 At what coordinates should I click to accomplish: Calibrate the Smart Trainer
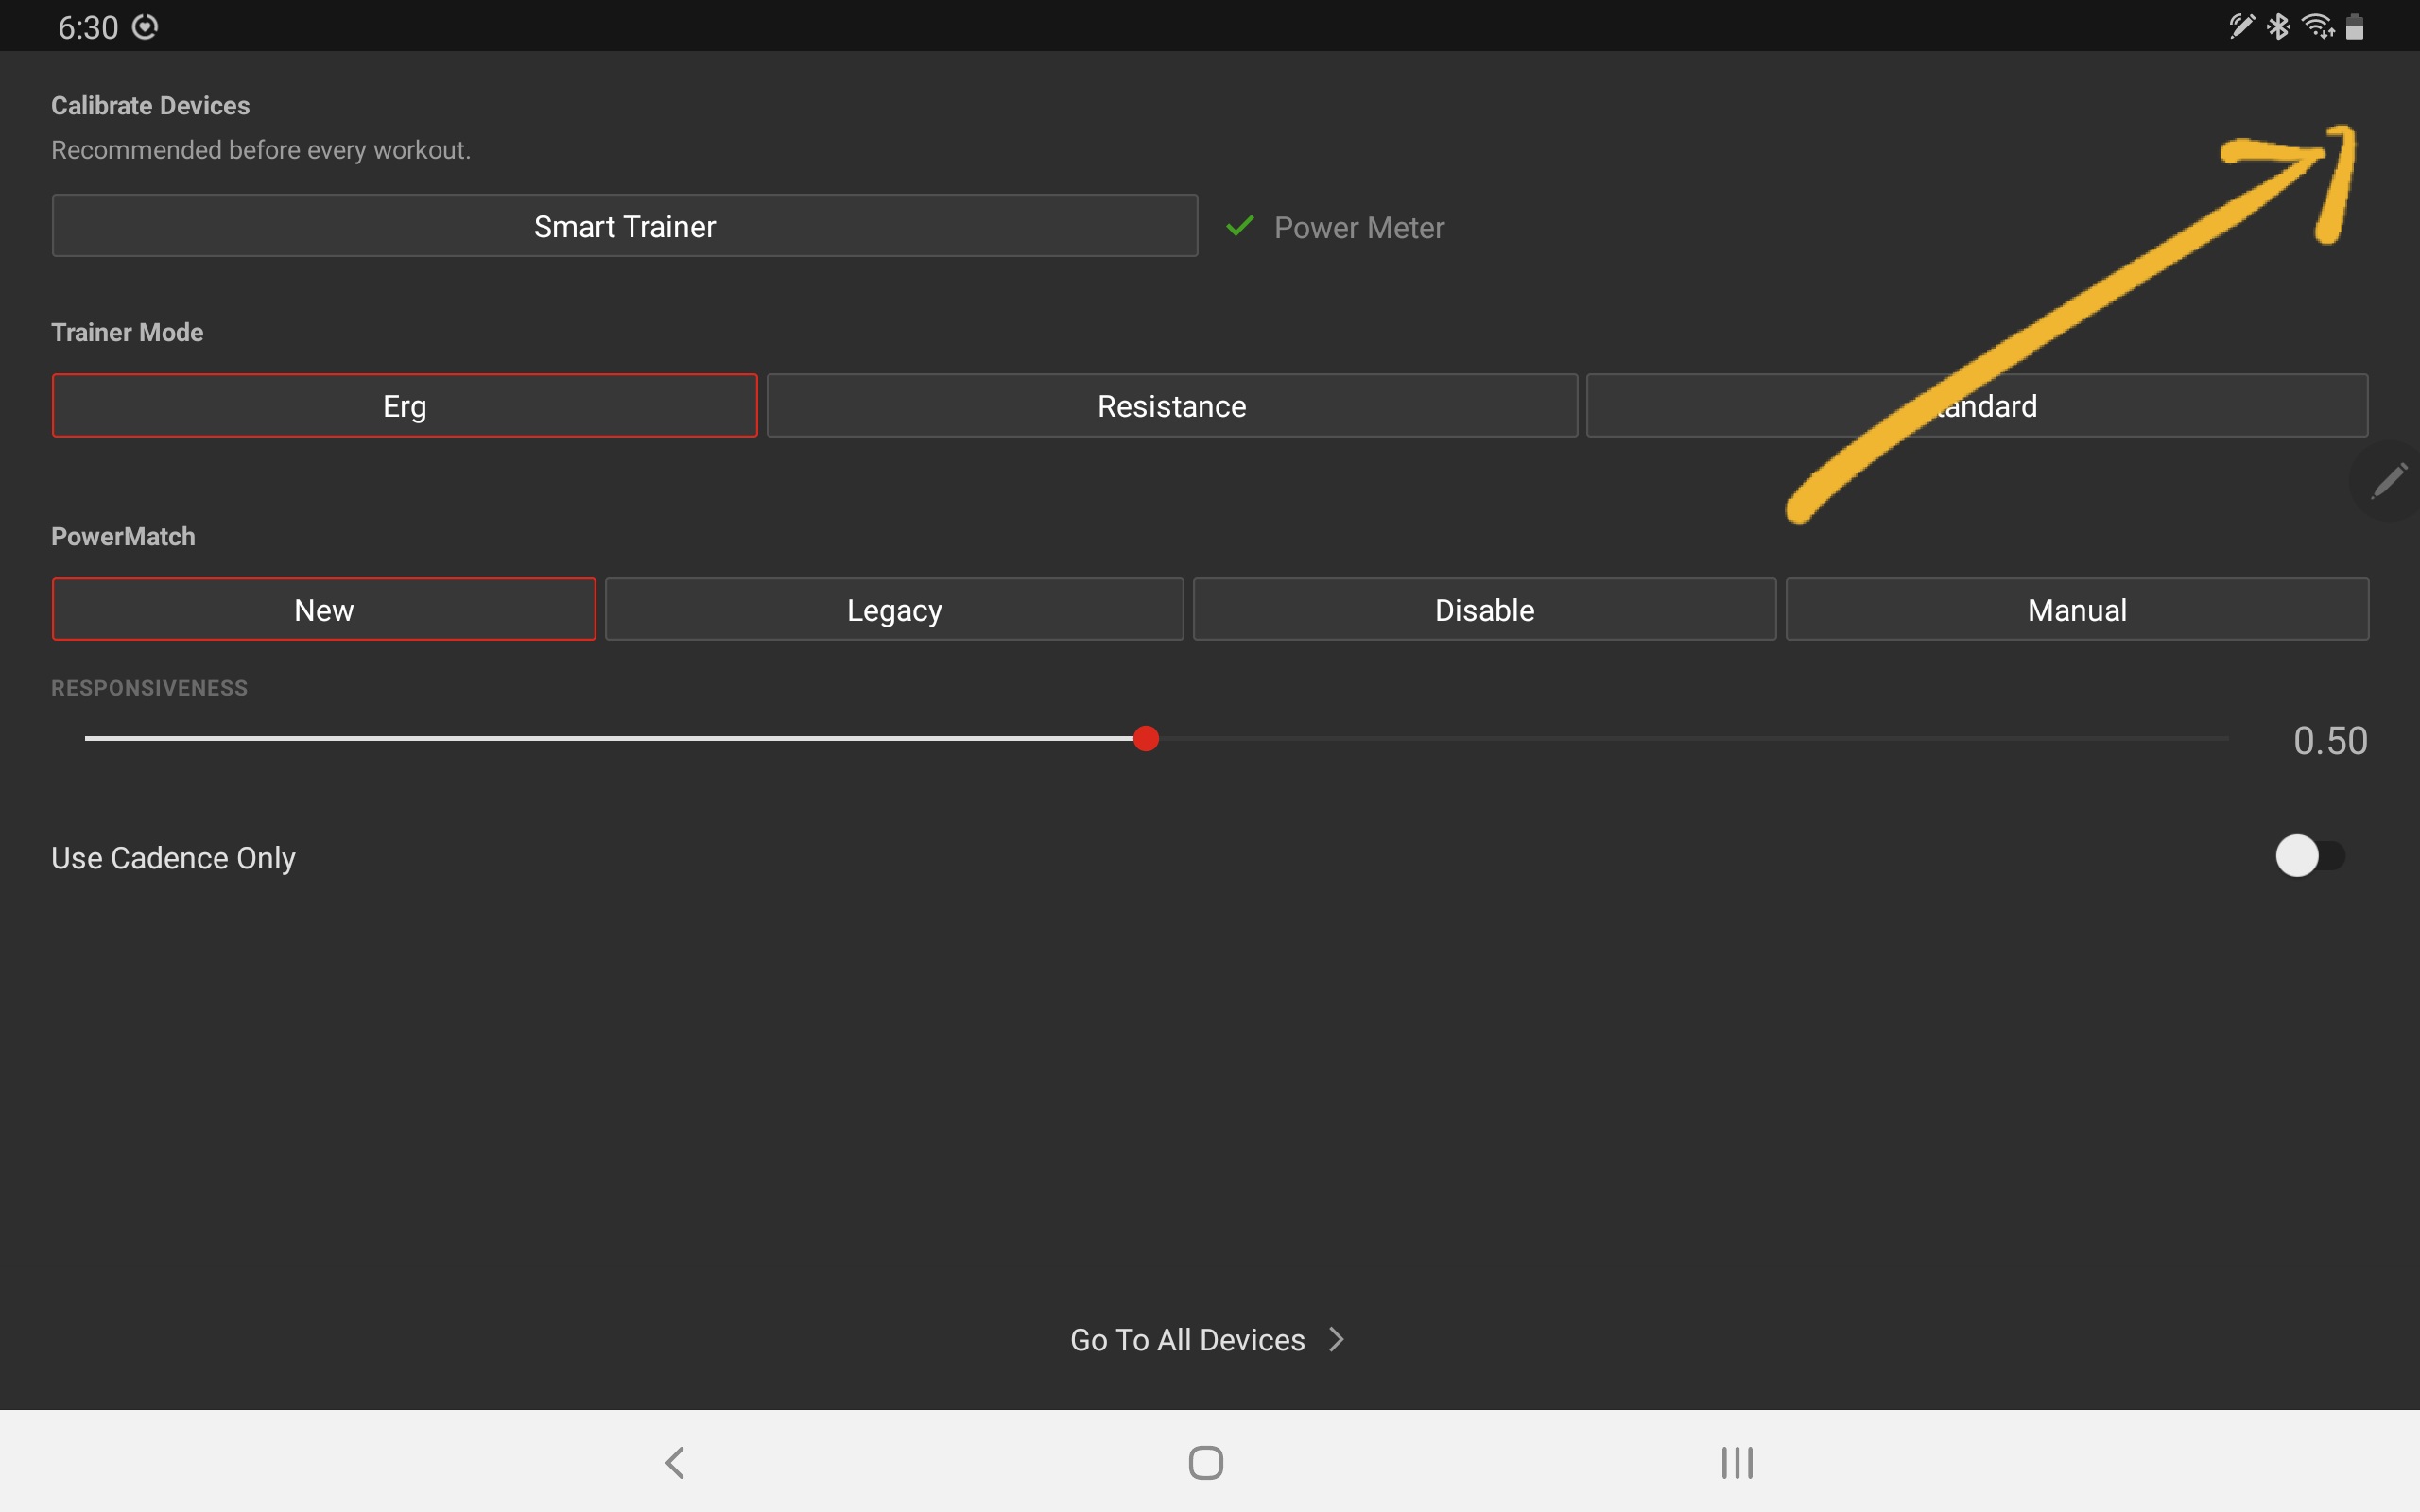coord(625,226)
